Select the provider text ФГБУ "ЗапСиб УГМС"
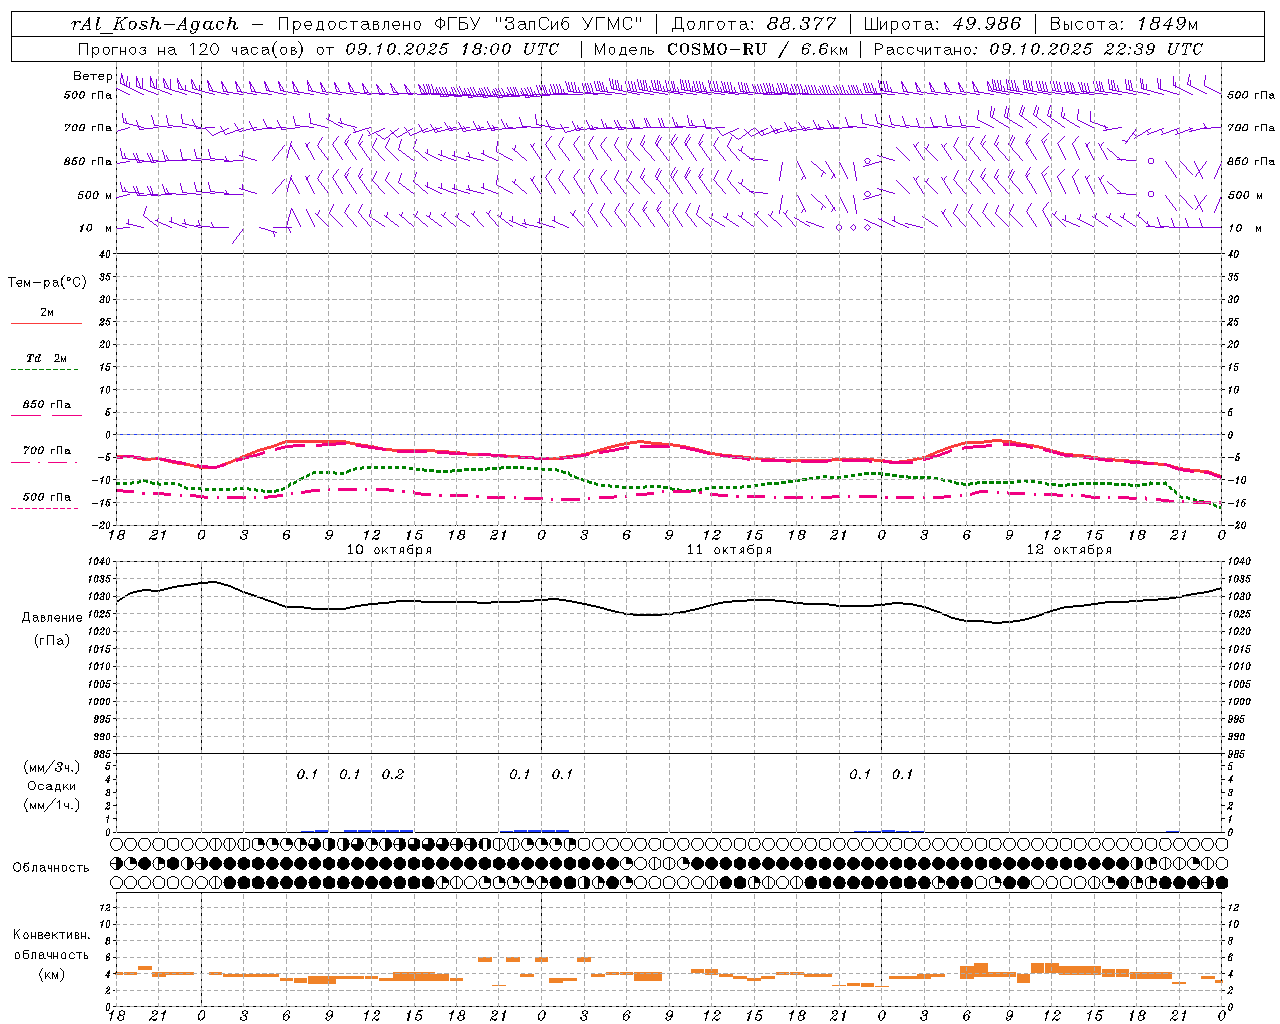The image size is (1280, 1024). pos(538,24)
